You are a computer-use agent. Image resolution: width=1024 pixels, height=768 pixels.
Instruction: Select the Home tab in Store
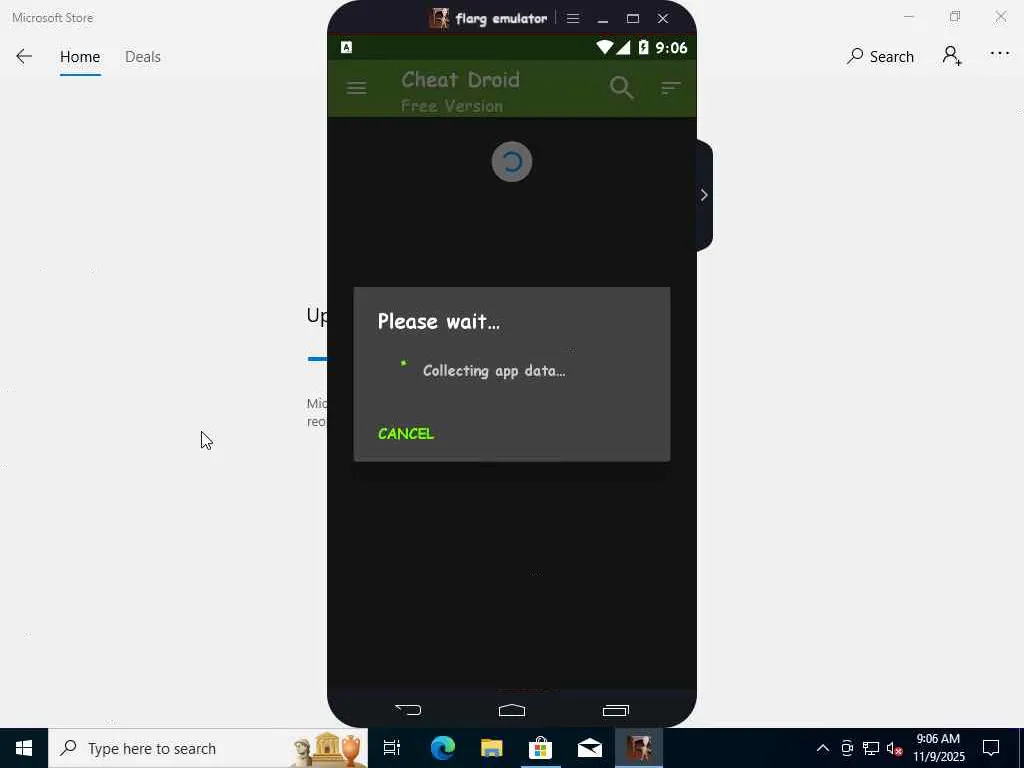tap(80, 57)
